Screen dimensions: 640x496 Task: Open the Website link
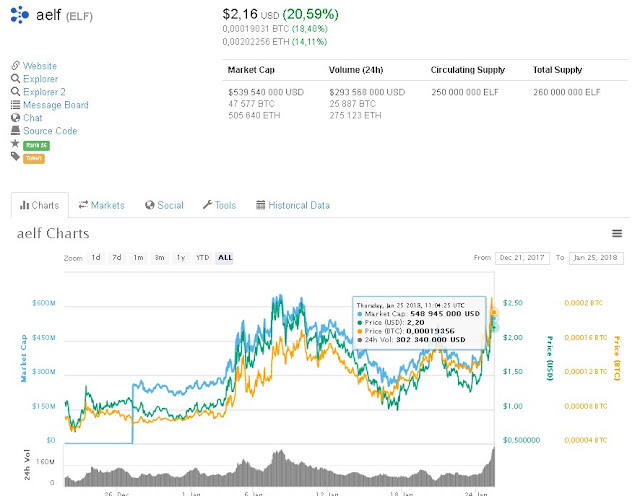tap(40, 66)
